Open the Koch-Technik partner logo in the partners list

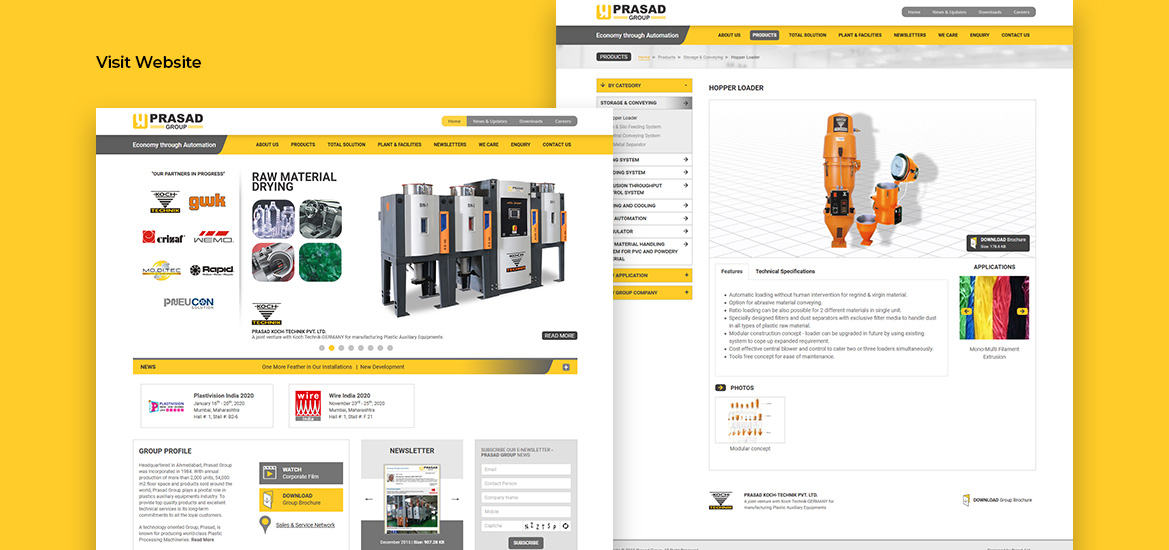click(x=165, y=202)
